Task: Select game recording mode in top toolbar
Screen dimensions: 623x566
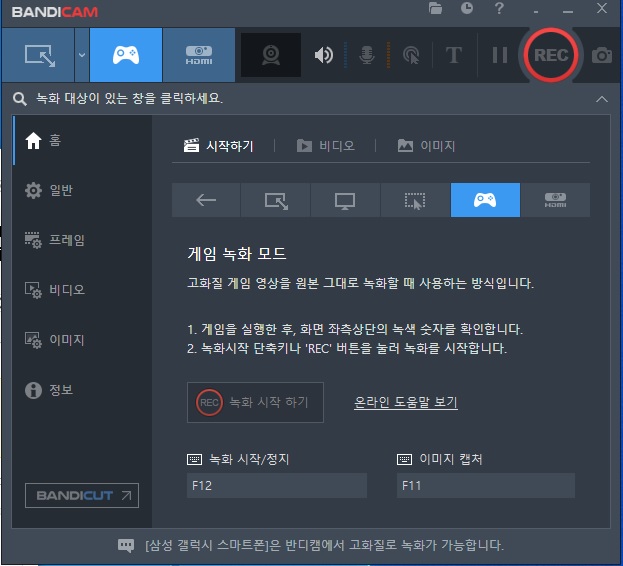Action: click(126, 55)
